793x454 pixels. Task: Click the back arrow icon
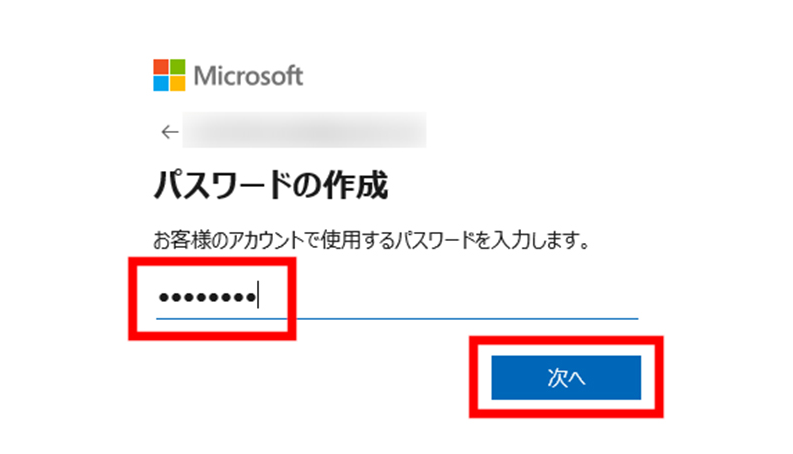tap(170, 132)
